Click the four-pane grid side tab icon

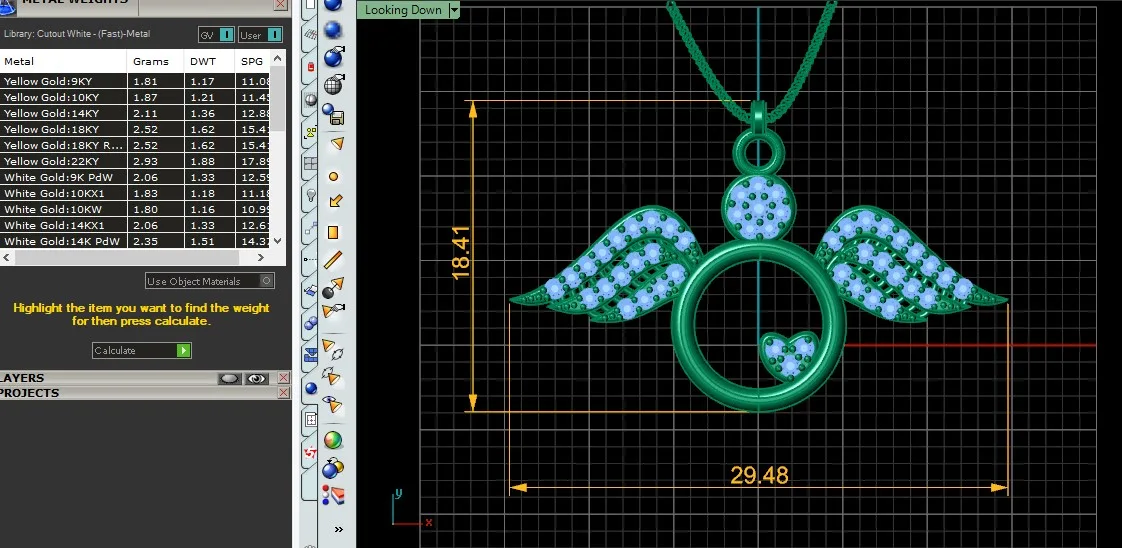(x=311, y=163)
